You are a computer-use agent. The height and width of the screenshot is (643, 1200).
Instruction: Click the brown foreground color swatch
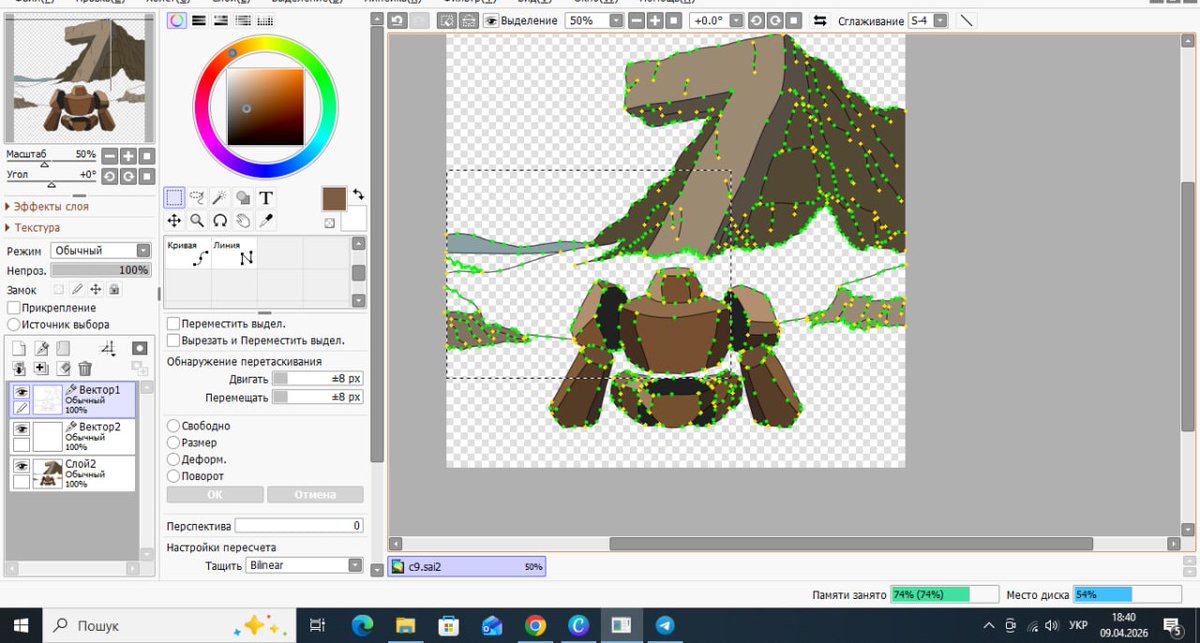click(x=334, y=198)
